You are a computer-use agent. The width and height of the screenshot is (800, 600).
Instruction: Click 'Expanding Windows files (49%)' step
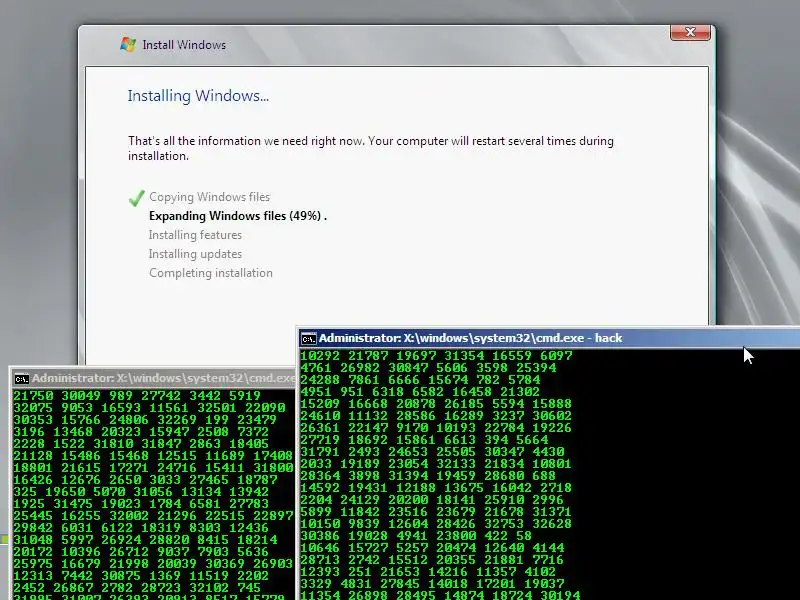click(x=238, y=216)
